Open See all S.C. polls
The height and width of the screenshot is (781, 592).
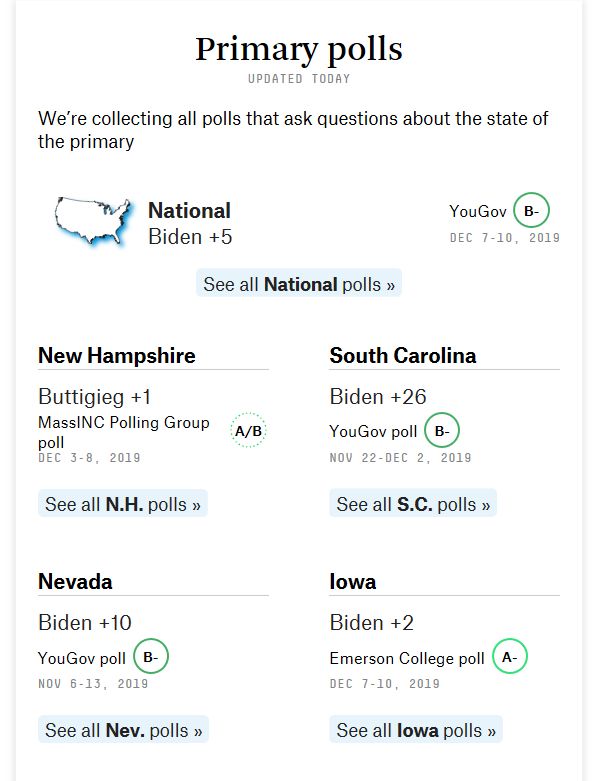(x=413, y=504)
